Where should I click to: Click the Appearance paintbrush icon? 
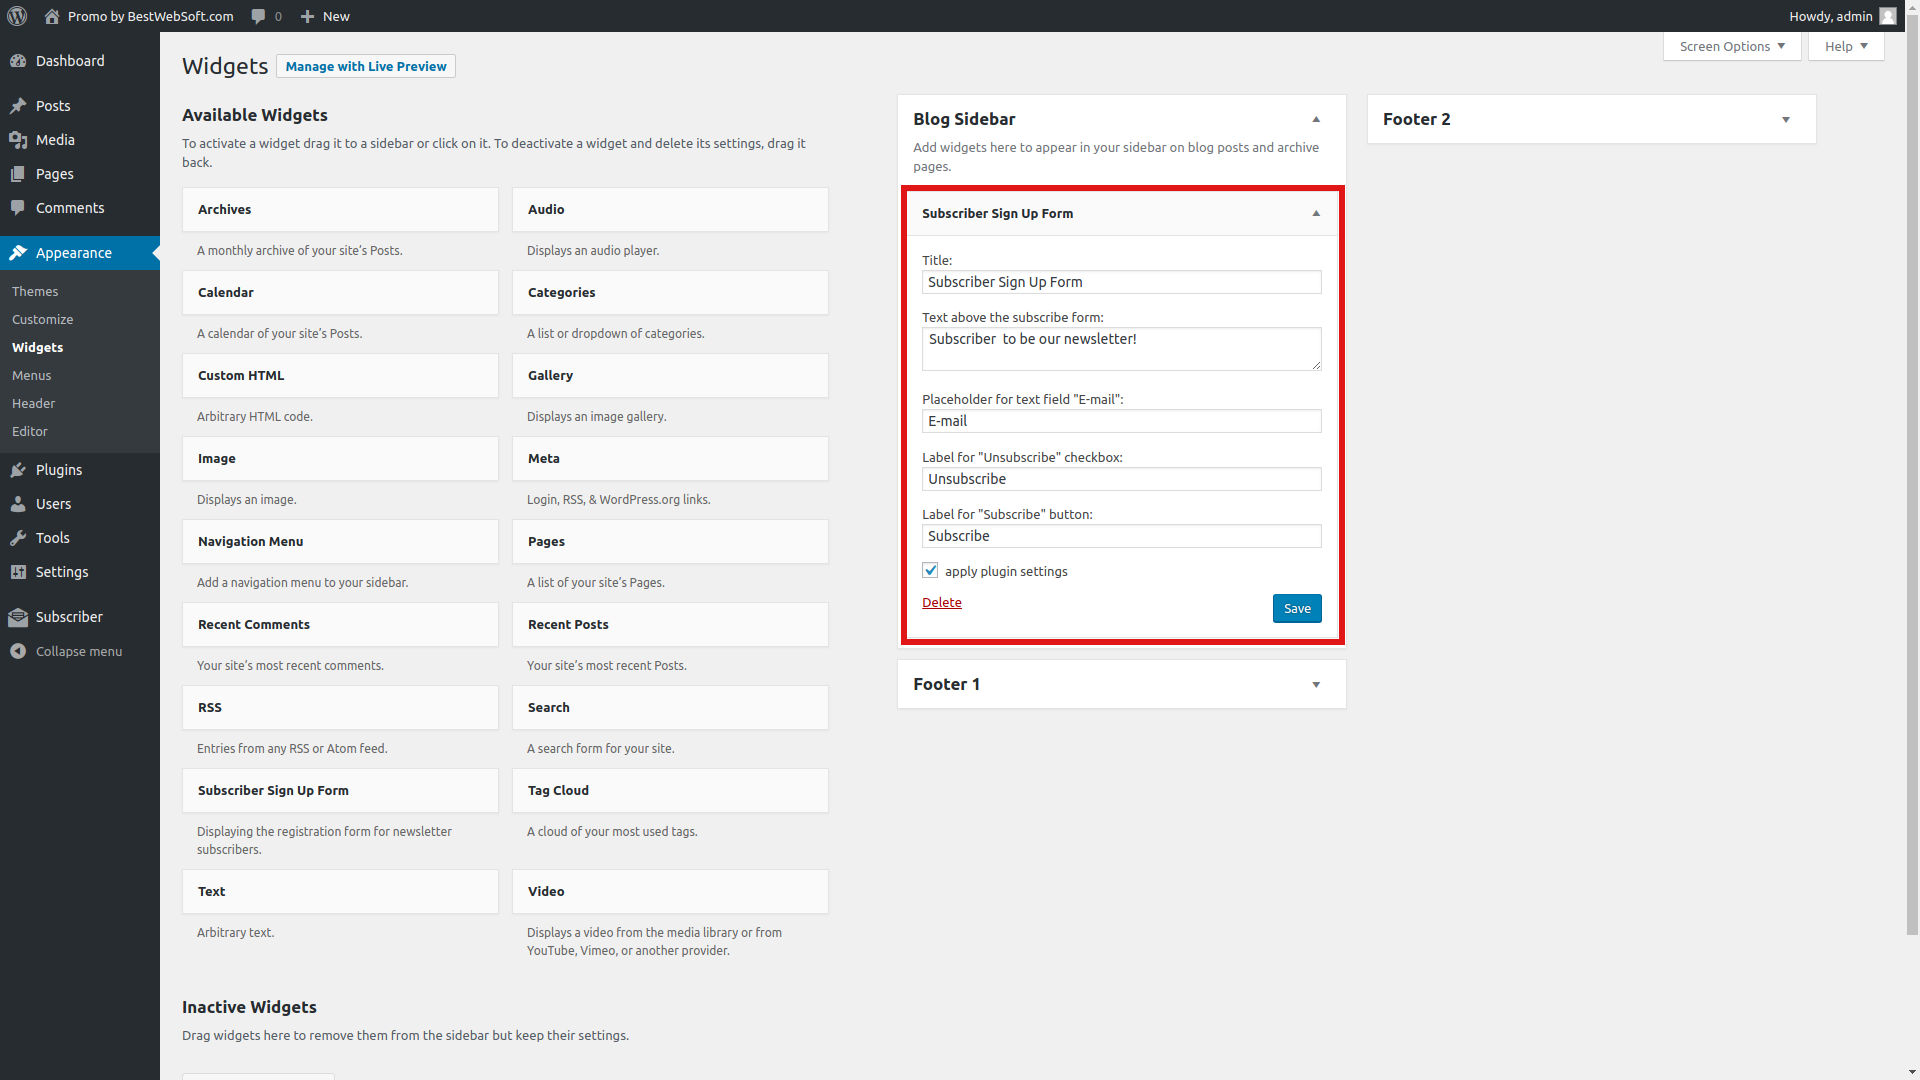pos(18,253)
